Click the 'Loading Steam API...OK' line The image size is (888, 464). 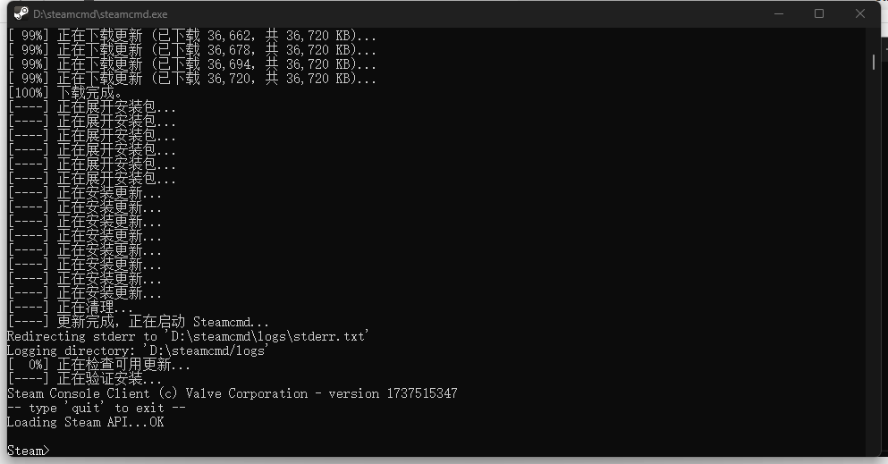tap(86, 422)
